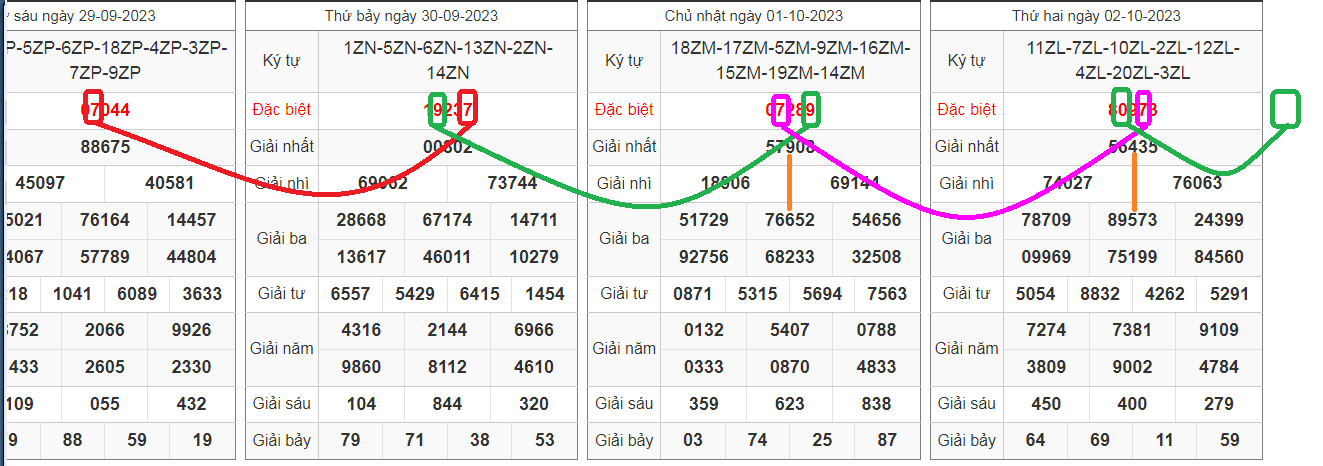Open the Thứ hai ngày 02-10-2023 header
Viewport: 1323px width, 466px height.
[1096, 16]
